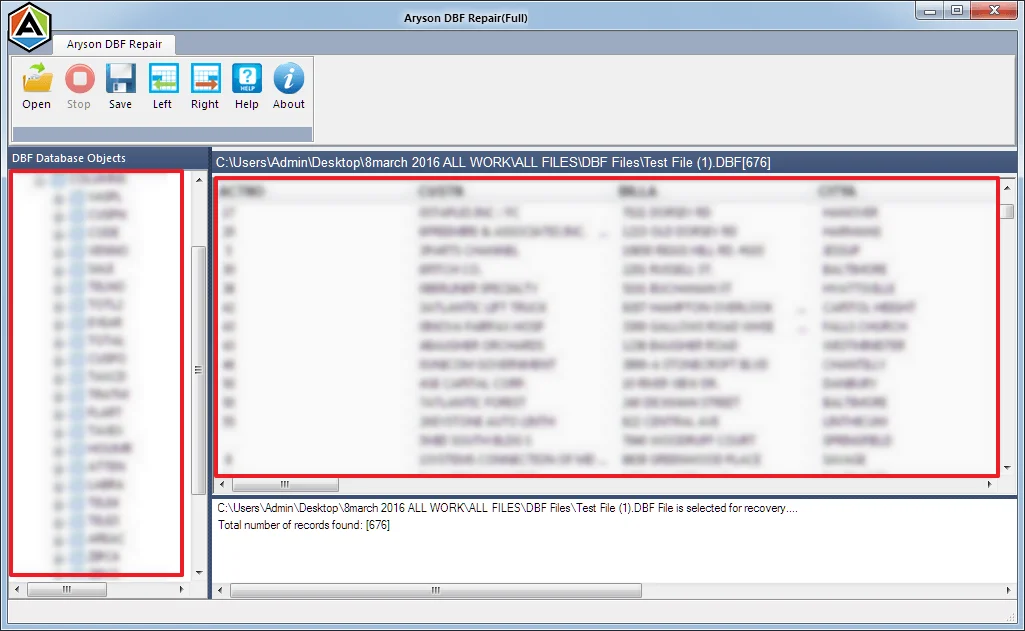This screenshot has width=1025, height=631.
Task: Select the Aryson DBF Repair ribbon tab
Action: point(114,44)
